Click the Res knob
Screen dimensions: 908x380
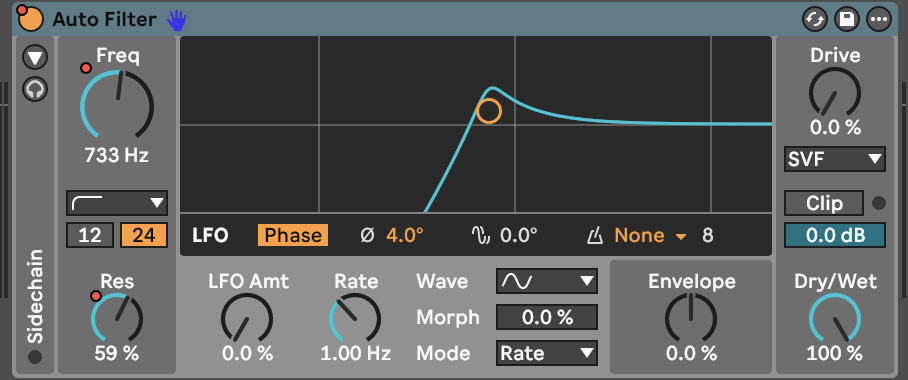117,317
